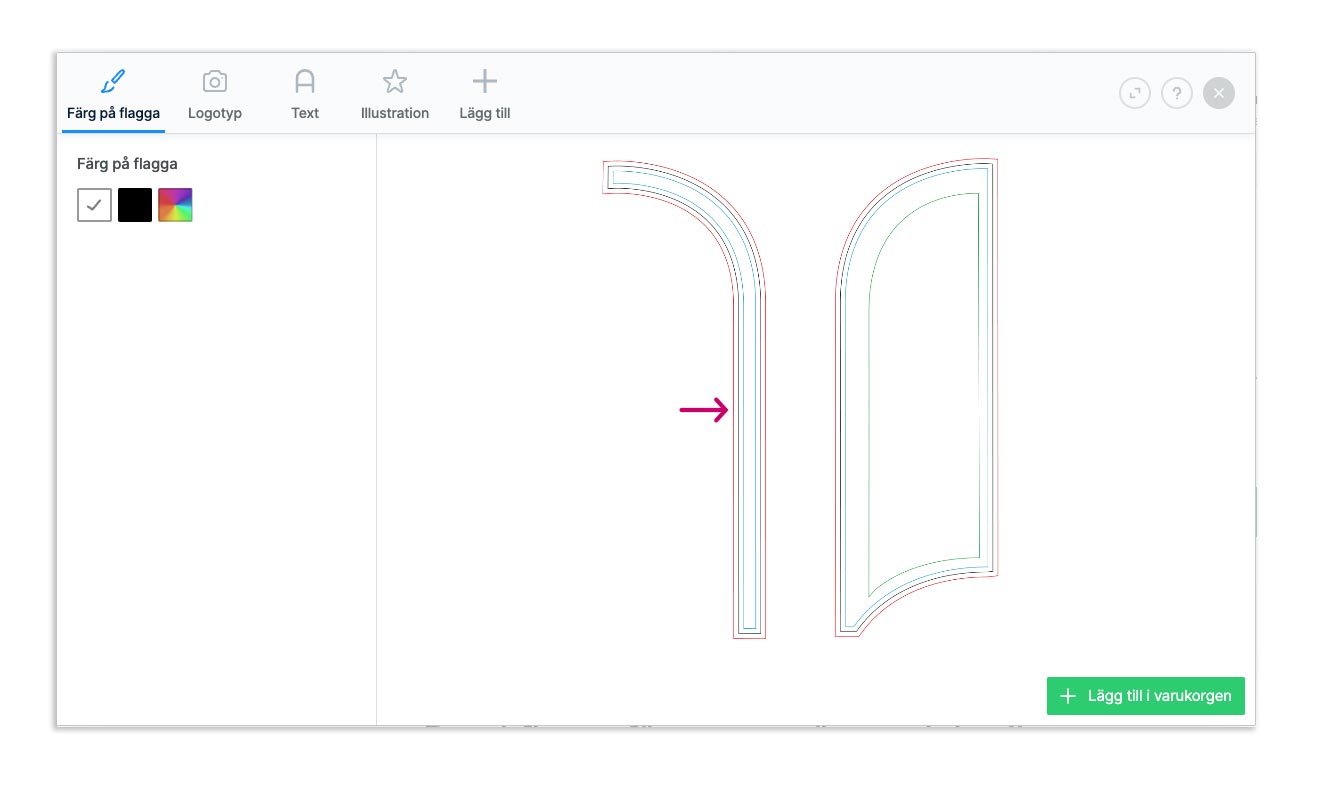Choose the black flag color swatch

135,205
